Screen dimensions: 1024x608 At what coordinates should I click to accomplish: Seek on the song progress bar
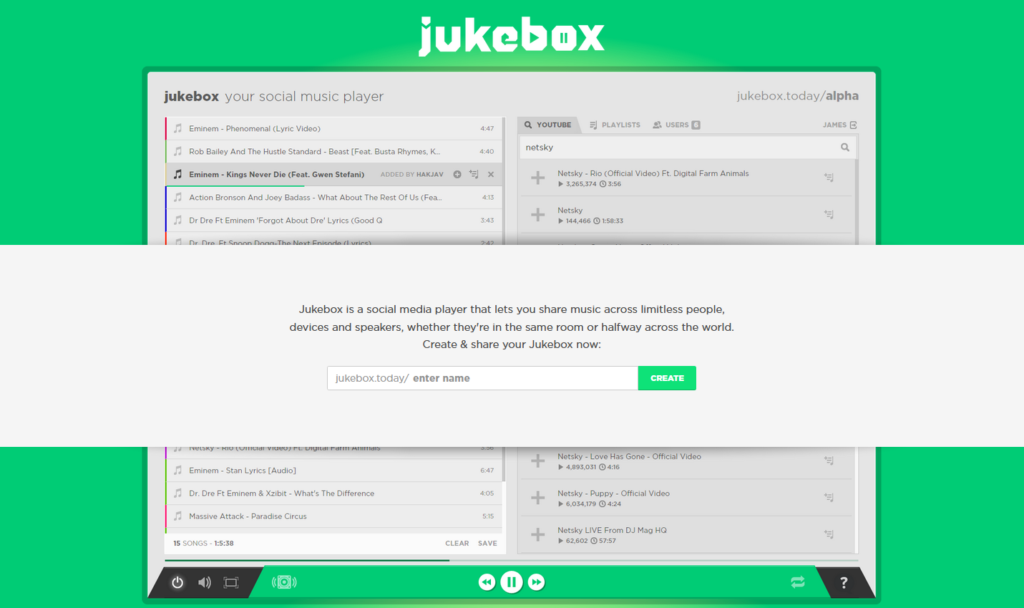[x=511, y=560]
